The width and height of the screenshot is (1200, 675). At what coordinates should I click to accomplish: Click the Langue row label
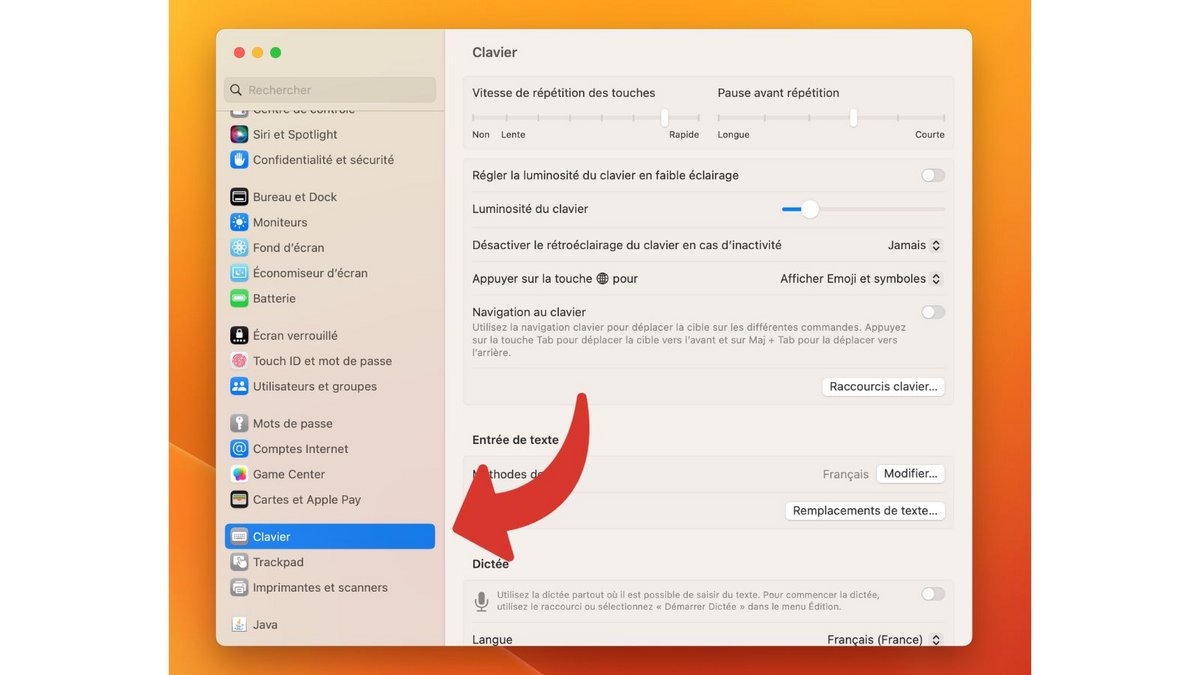click(x=492, y=640)
